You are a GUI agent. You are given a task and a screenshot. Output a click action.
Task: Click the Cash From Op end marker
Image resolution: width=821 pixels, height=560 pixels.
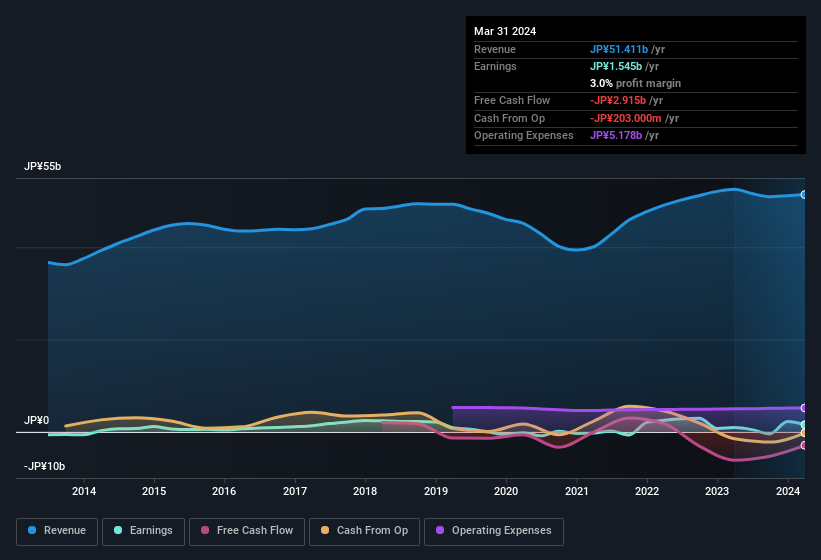(x=804, y=433)
